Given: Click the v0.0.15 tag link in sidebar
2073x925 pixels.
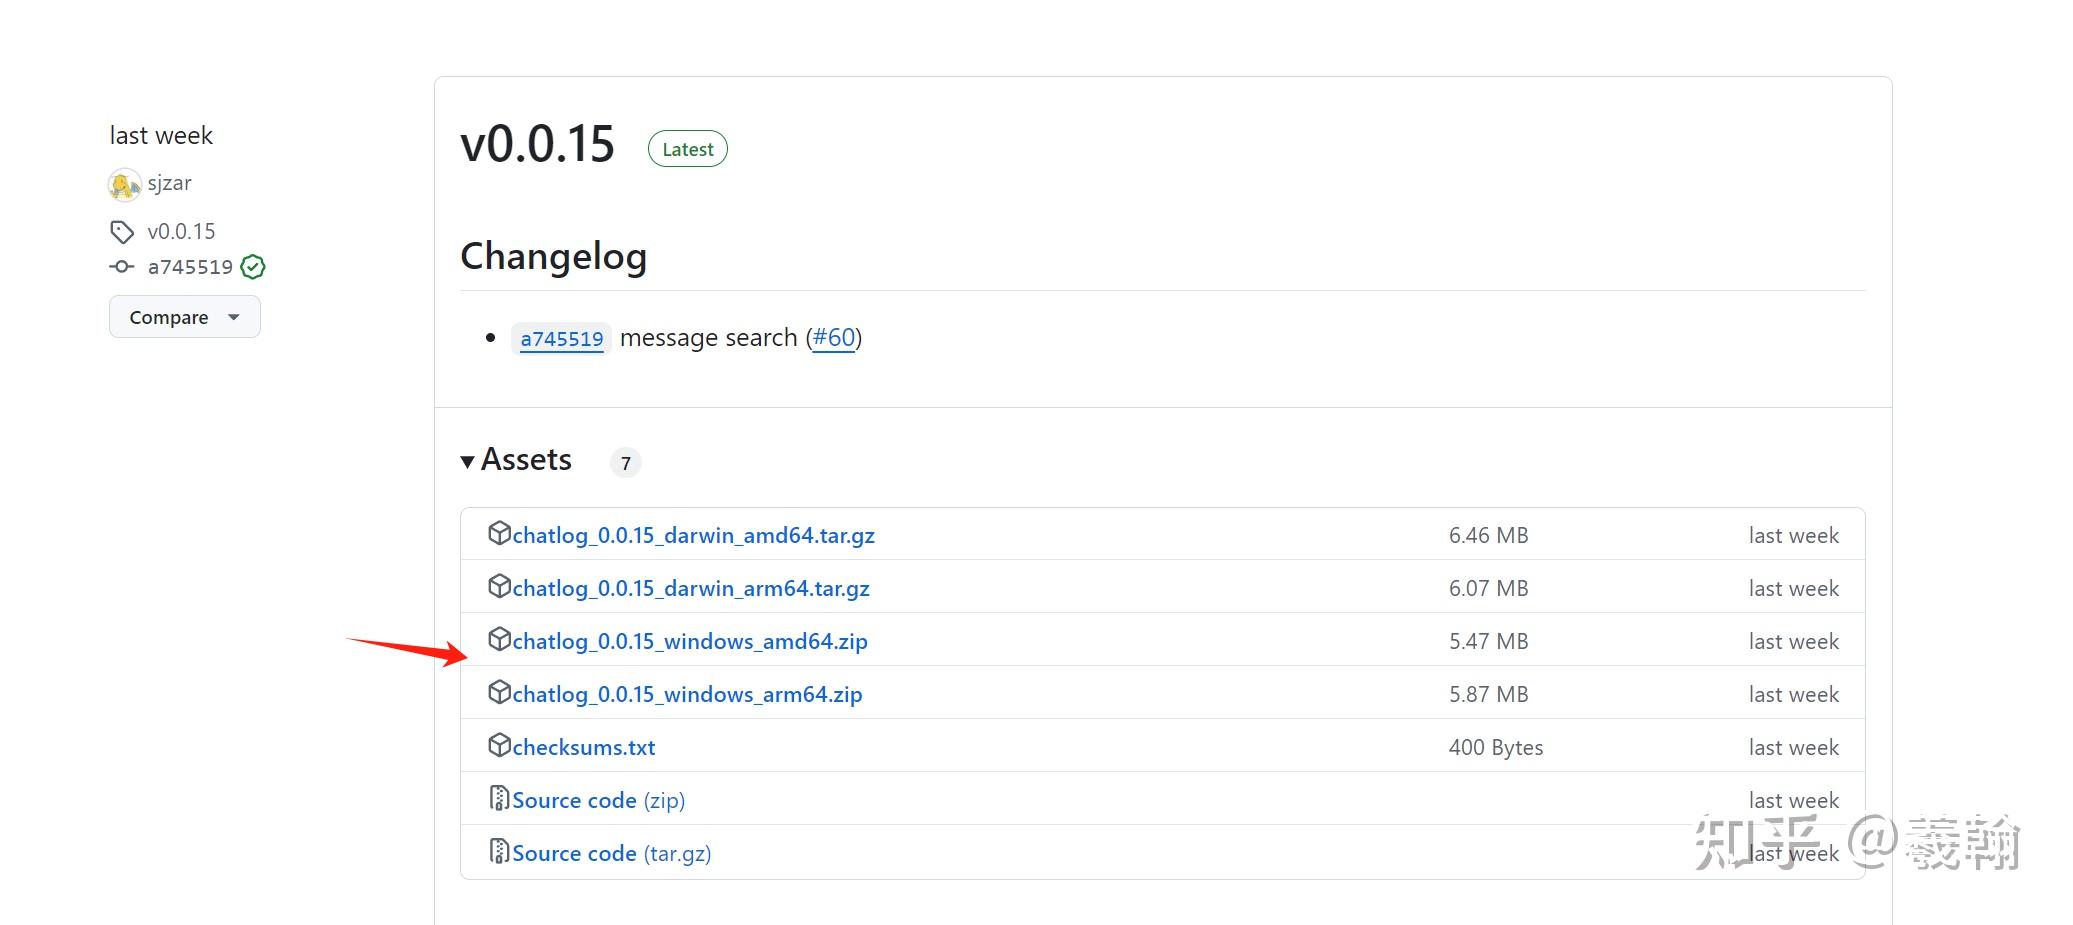Looking at the screenshot, I should point(181,232).
